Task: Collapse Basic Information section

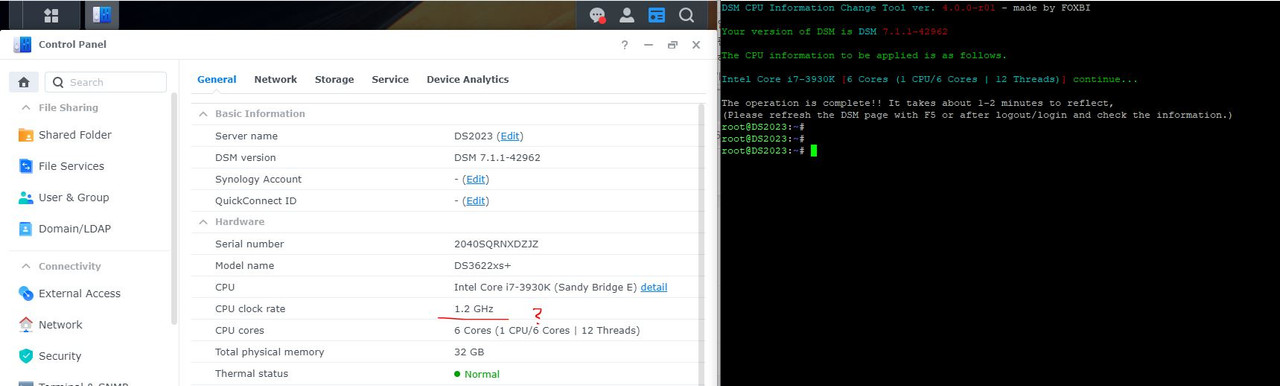Action: point(203,114)
